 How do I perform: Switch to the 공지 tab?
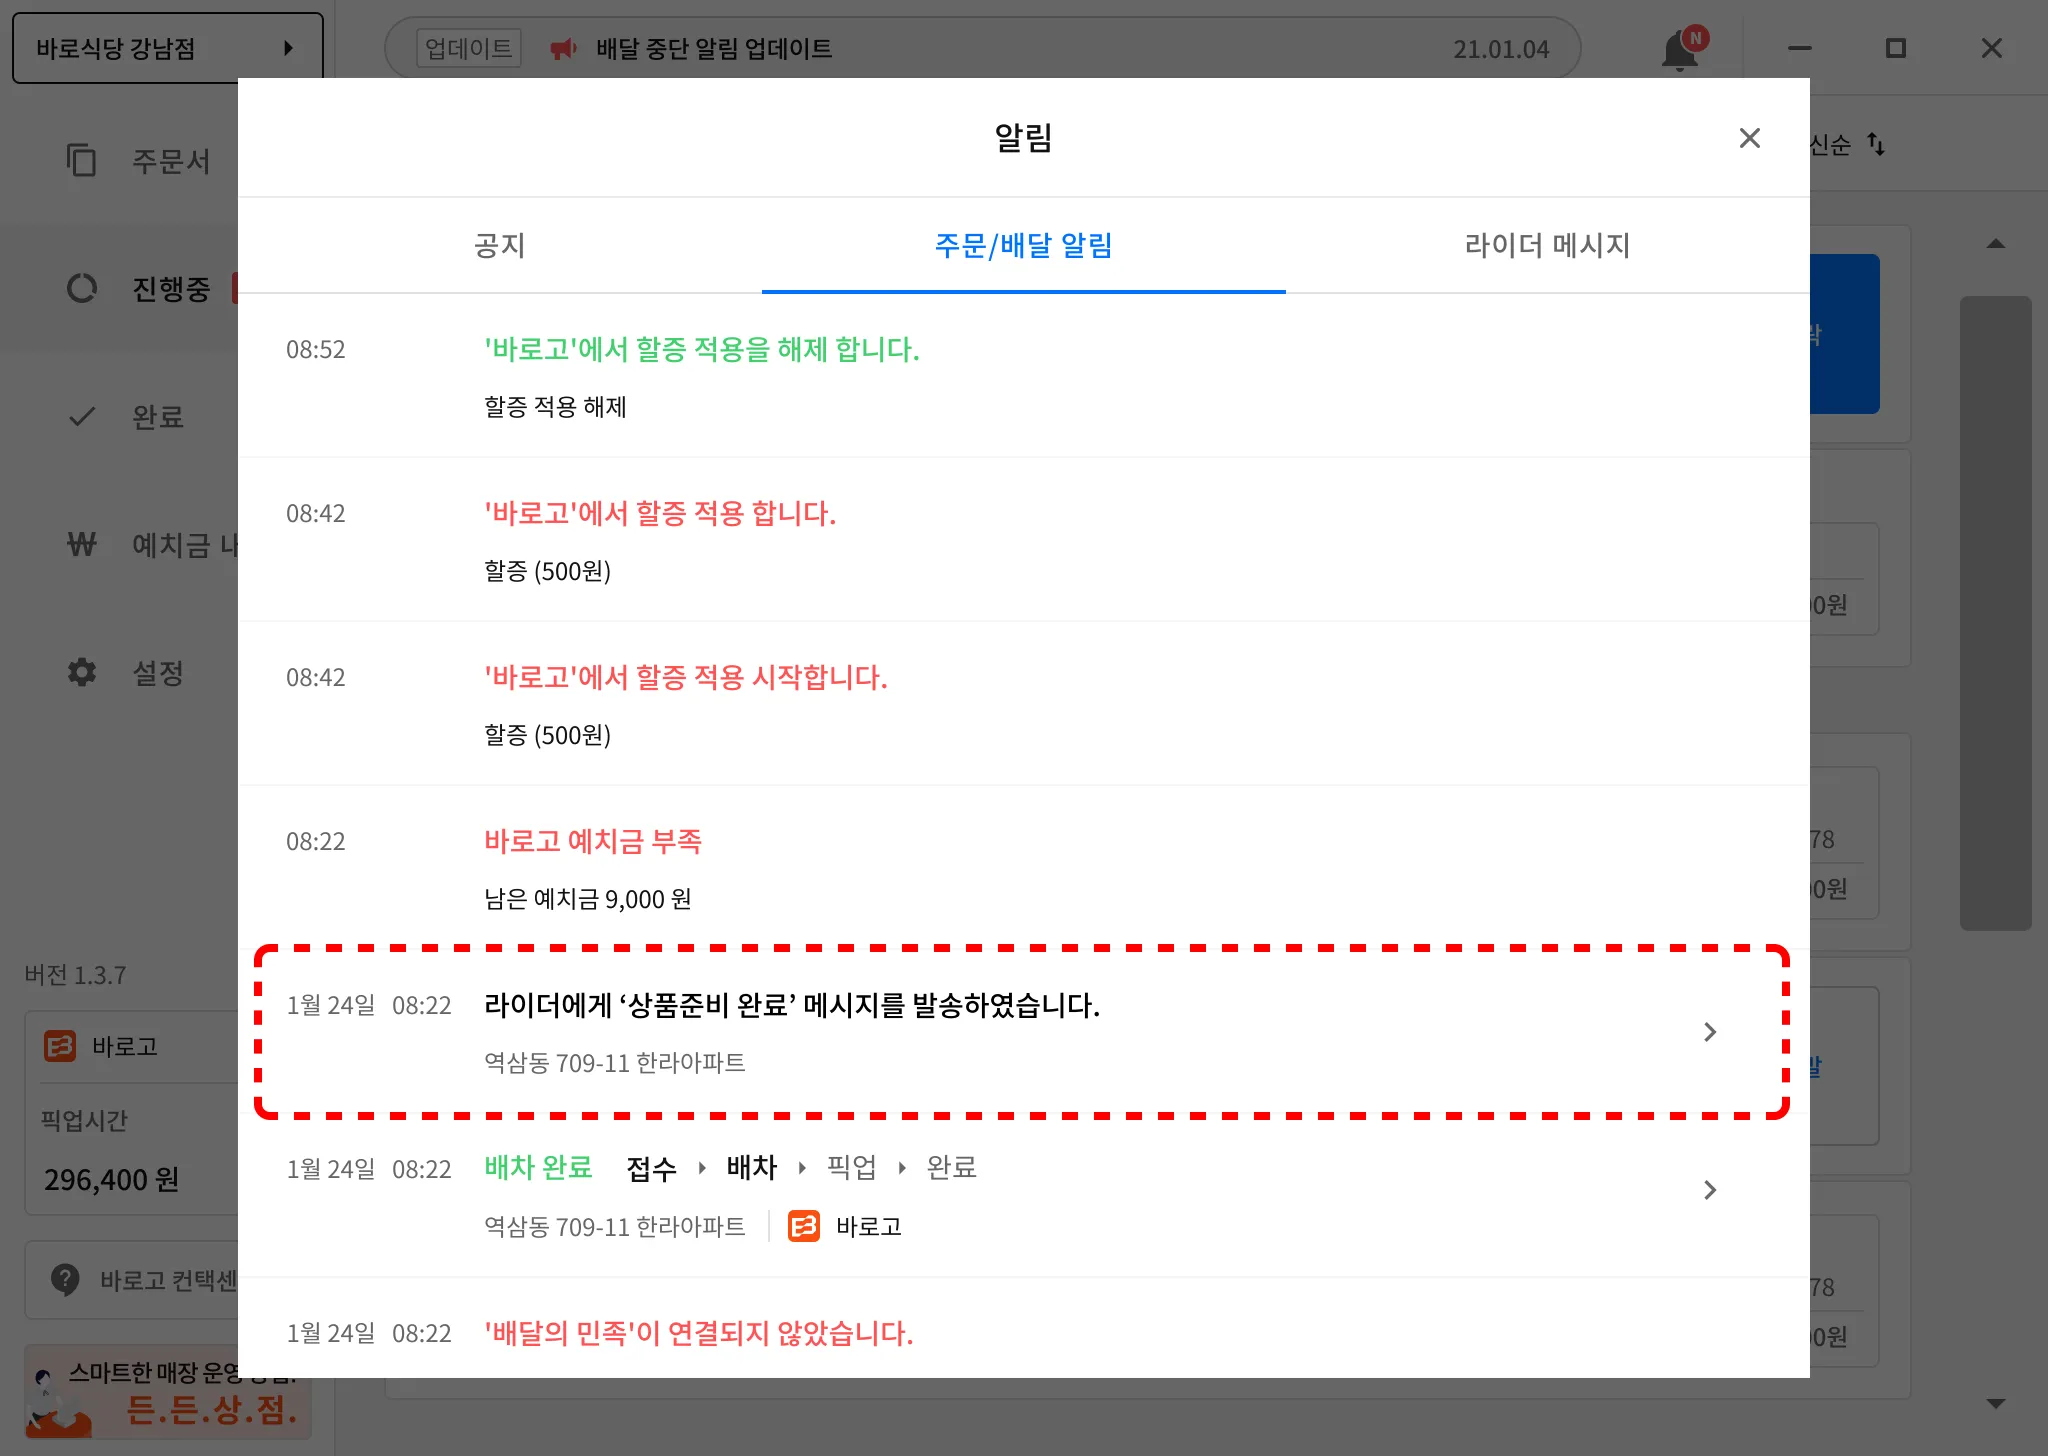[x=499, y=245]
